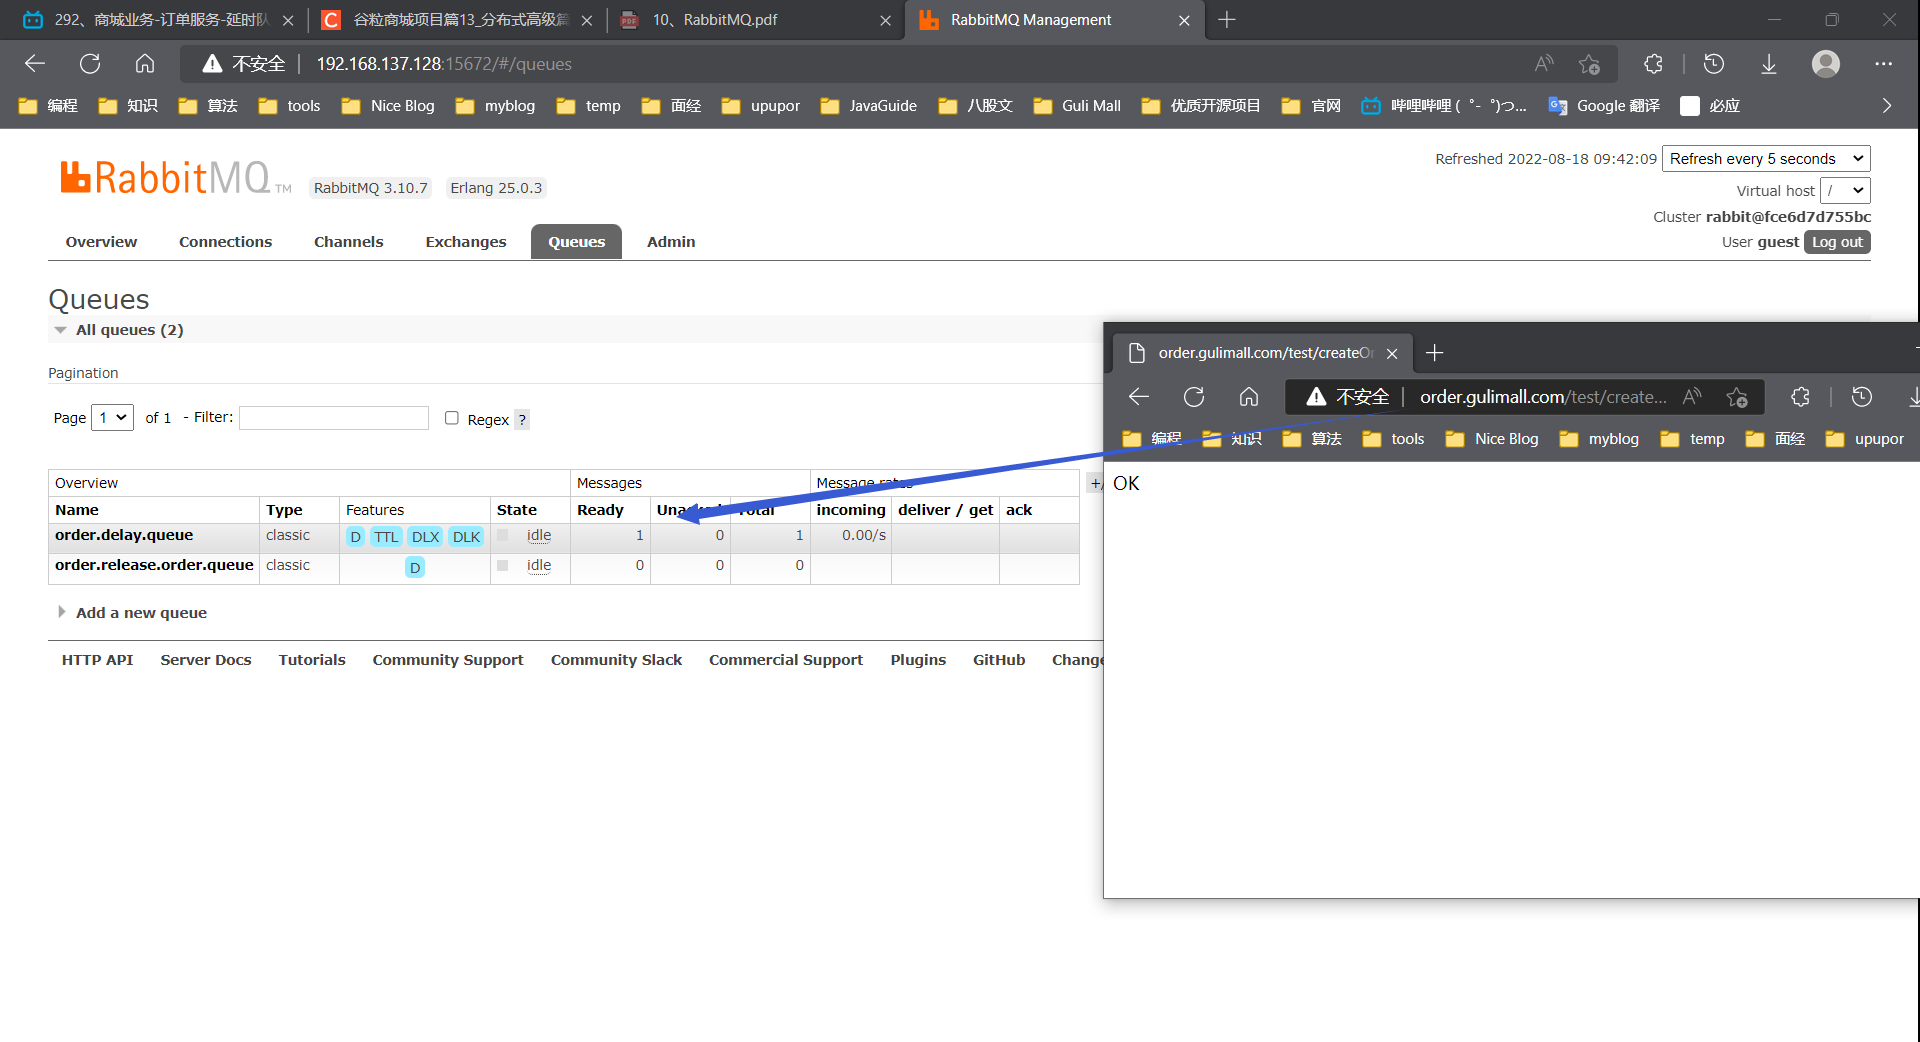Open extensions in main browser toolbar

tap(1653, 64)
